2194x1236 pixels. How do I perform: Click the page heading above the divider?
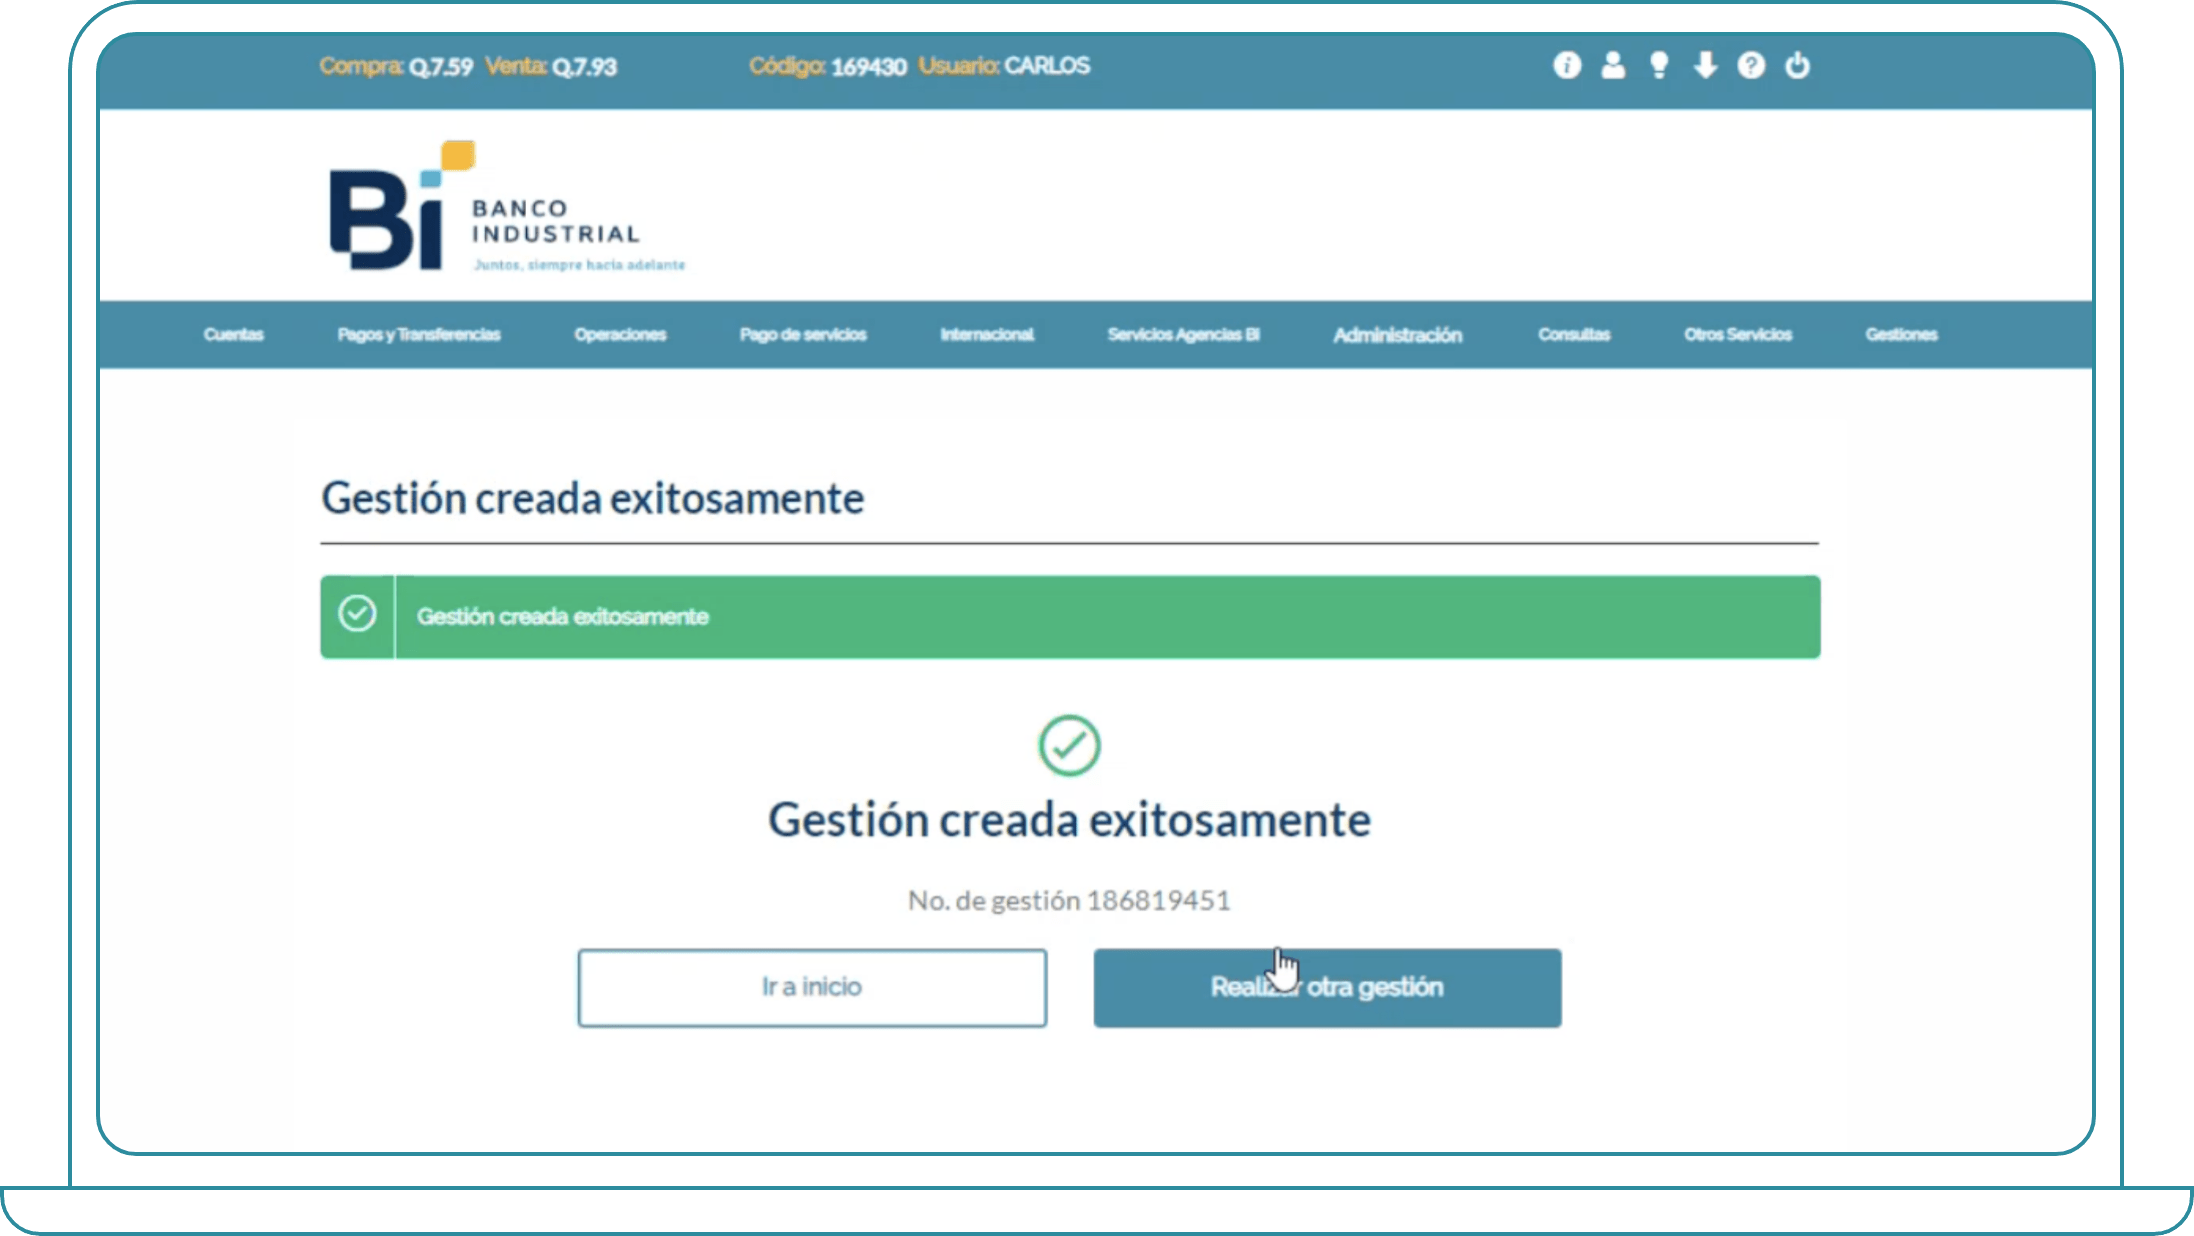[592, 498]
